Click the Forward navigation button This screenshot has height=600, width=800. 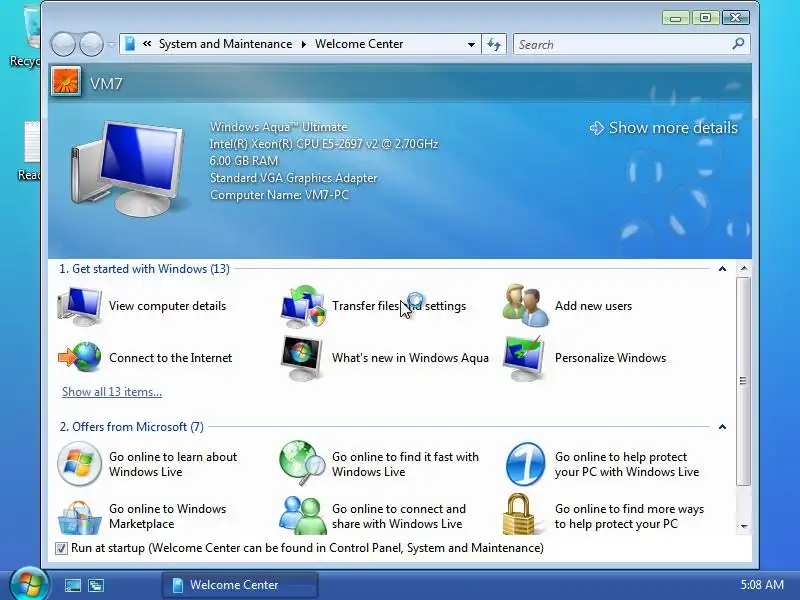(x=91, y=44)
